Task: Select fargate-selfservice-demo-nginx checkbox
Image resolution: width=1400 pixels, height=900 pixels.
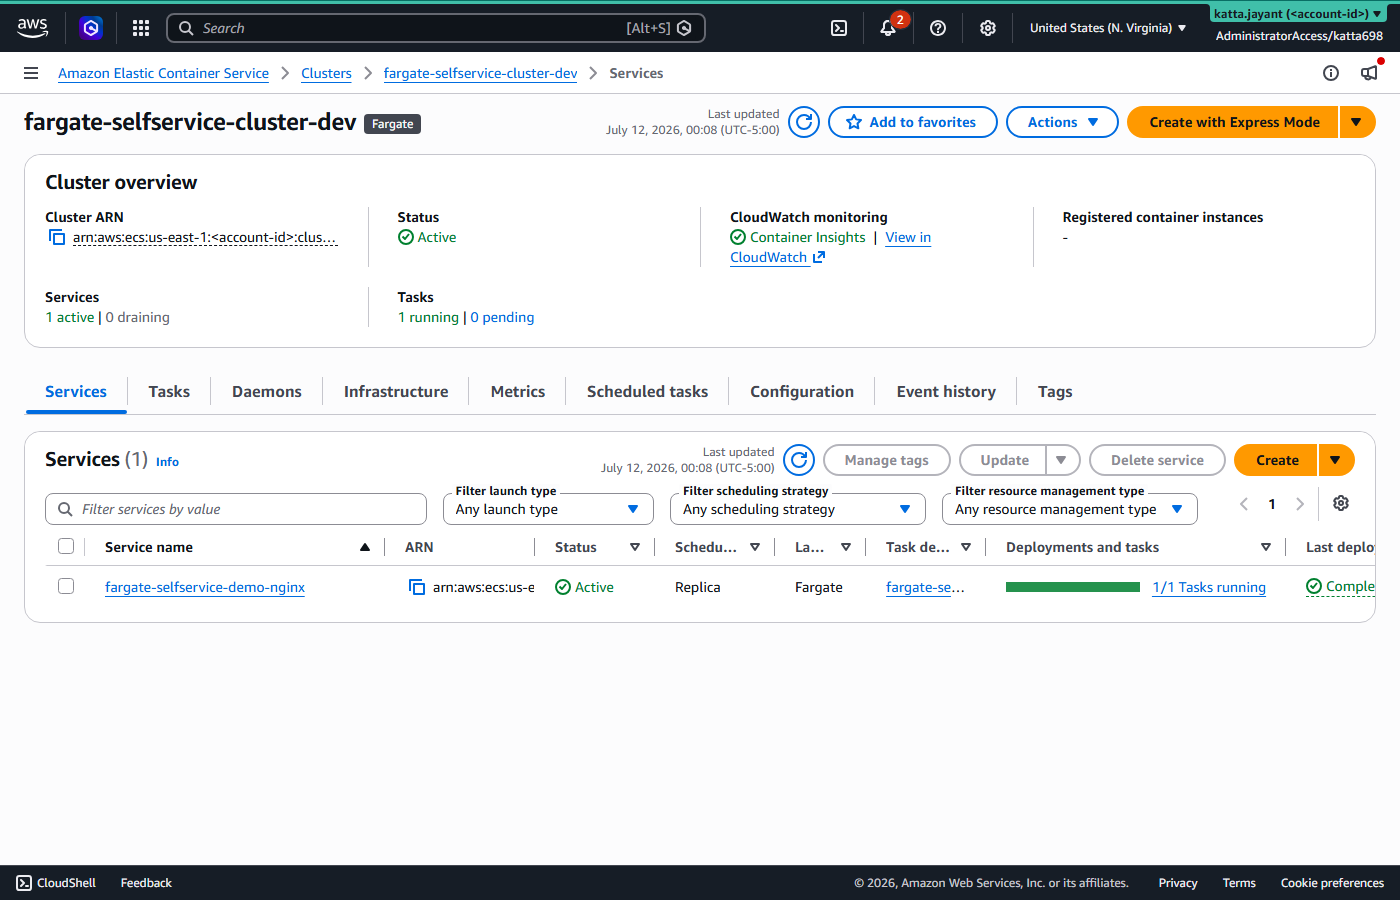Action: [x=66, y=586]
